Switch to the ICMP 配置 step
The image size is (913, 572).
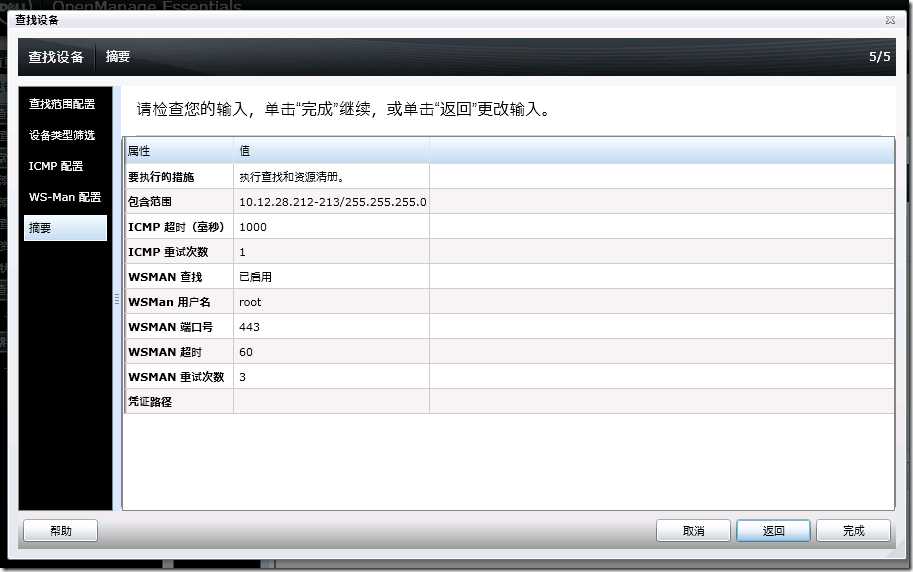tap(56, 166)
